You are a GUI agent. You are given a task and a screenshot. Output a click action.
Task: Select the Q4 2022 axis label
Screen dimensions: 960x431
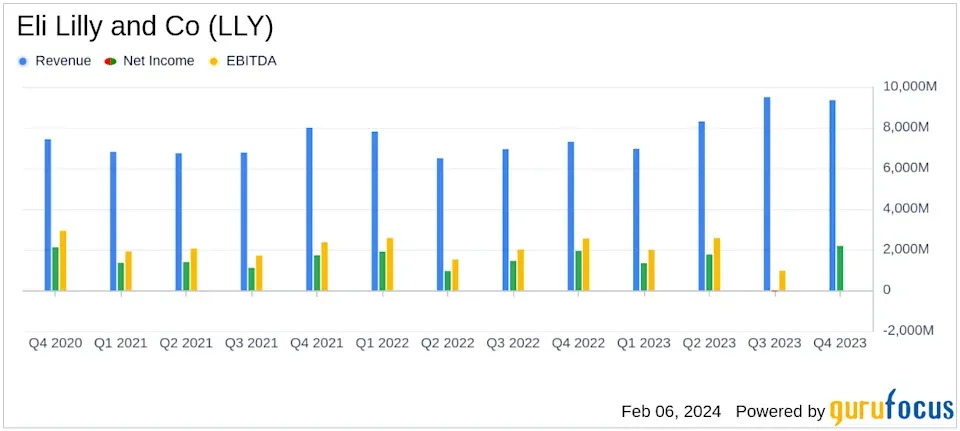(x=579, y=343)
